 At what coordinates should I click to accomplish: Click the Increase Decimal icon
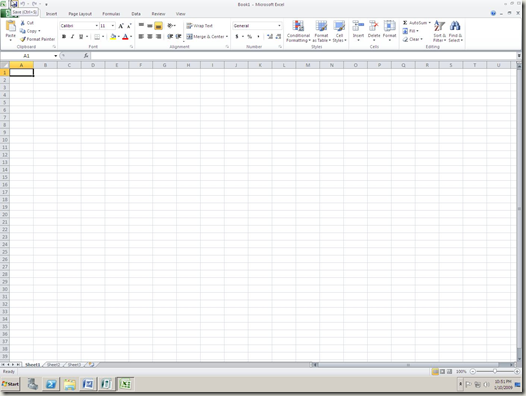[270, 37]
